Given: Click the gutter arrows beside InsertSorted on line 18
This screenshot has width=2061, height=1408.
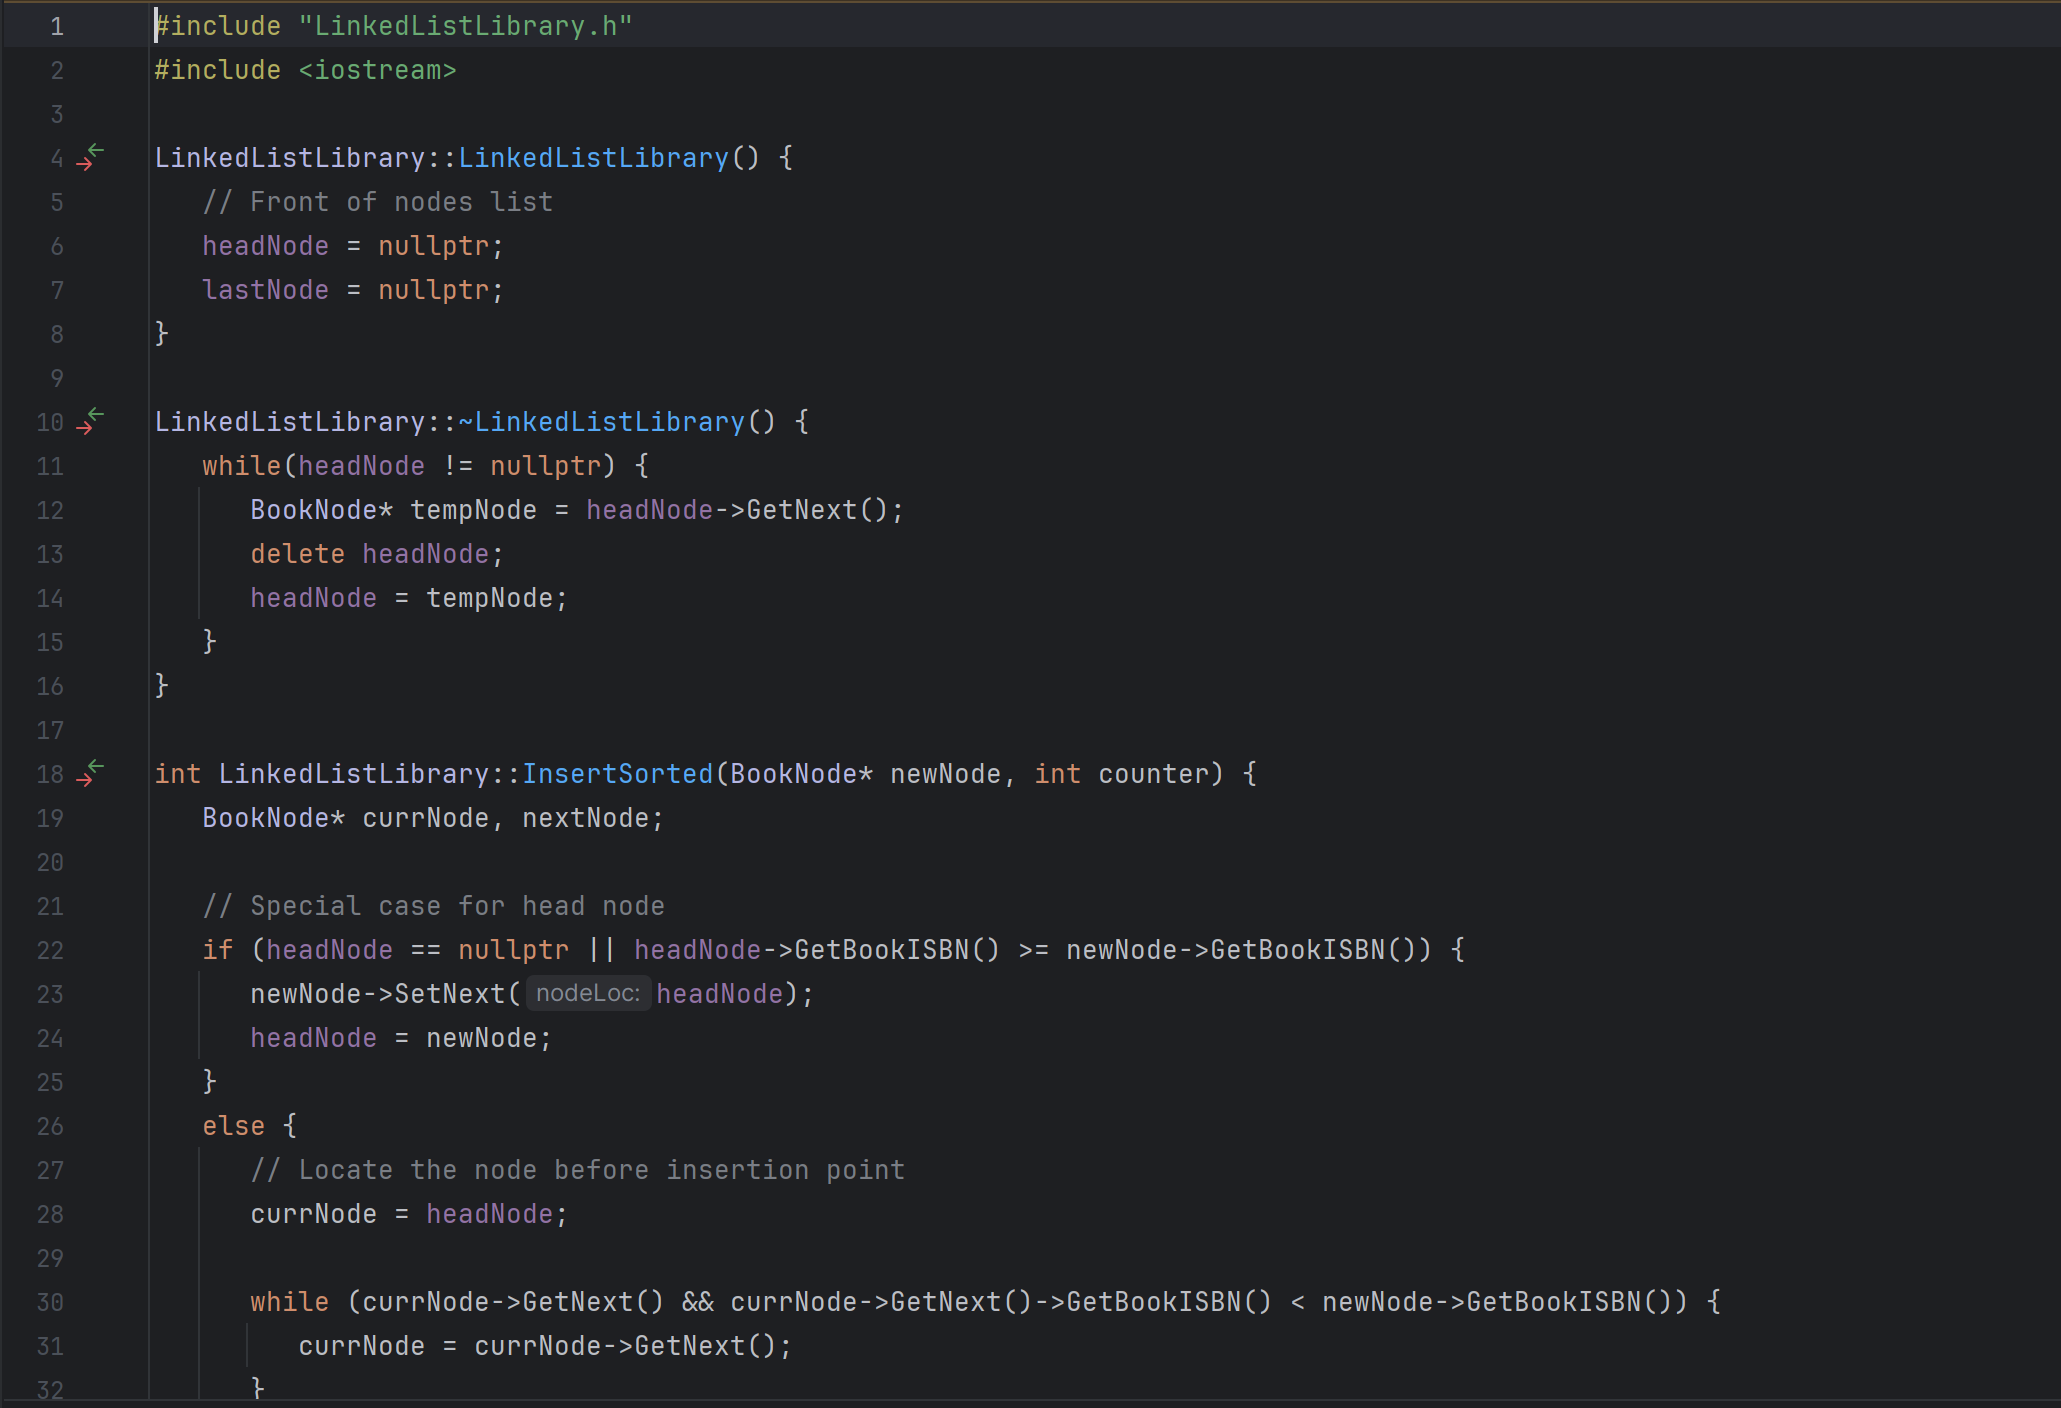Looking at the screenshot, I should 90,772.
